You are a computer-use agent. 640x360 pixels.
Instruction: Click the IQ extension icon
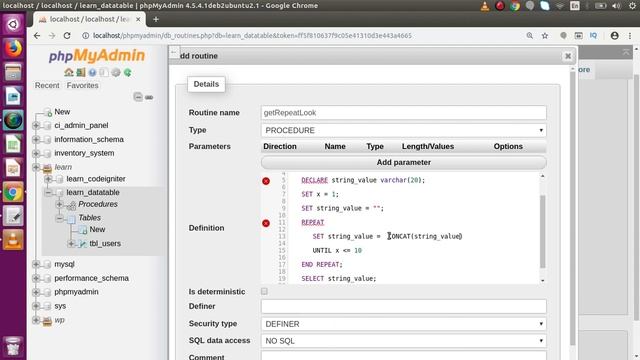[x=593, y=36]
